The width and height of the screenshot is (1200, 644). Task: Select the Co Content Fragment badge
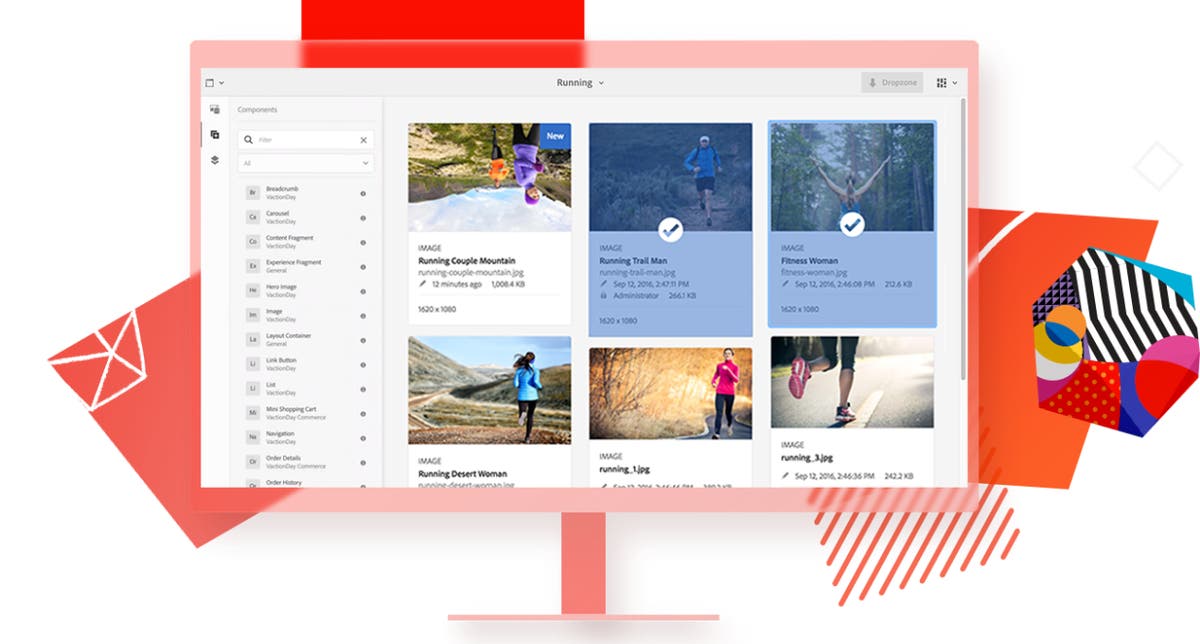[253, 241]
